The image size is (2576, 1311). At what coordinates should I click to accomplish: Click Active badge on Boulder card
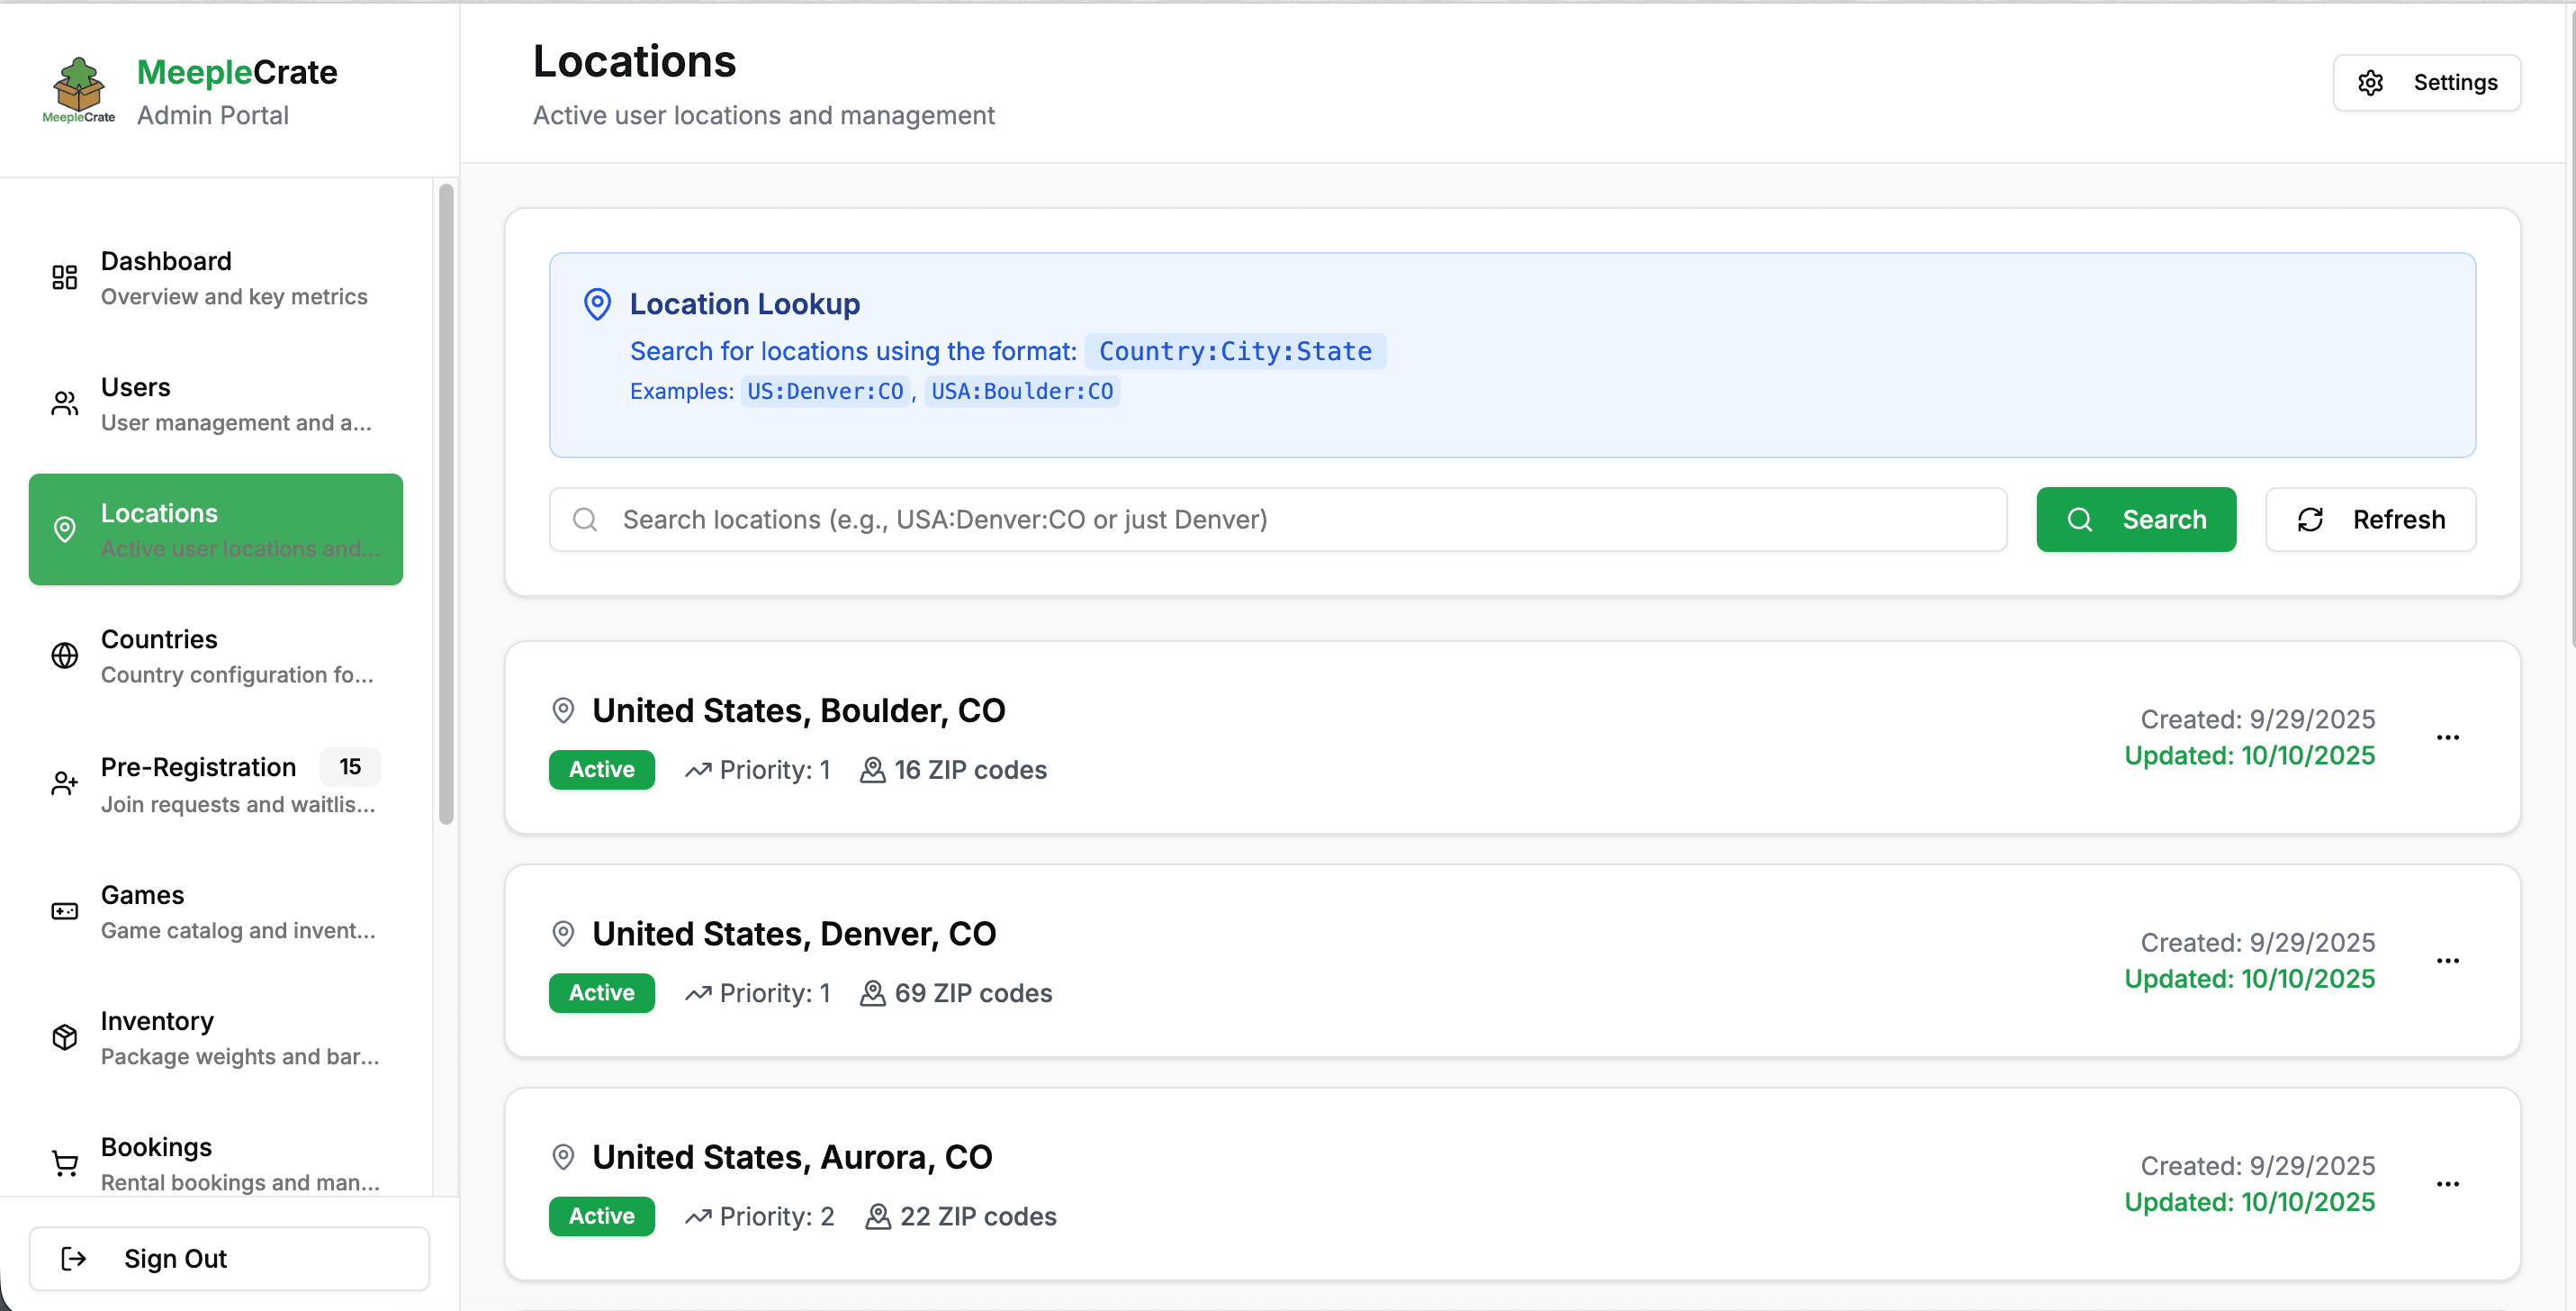click(x=602, y=769)
